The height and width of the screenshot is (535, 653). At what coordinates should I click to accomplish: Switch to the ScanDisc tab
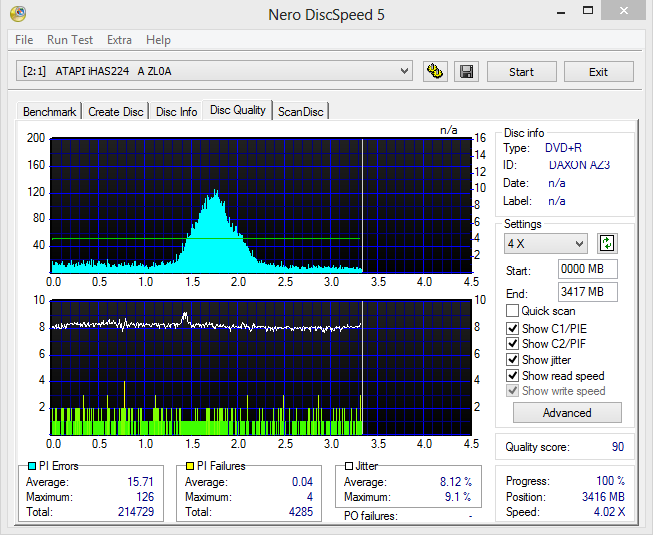coord(301,112)
